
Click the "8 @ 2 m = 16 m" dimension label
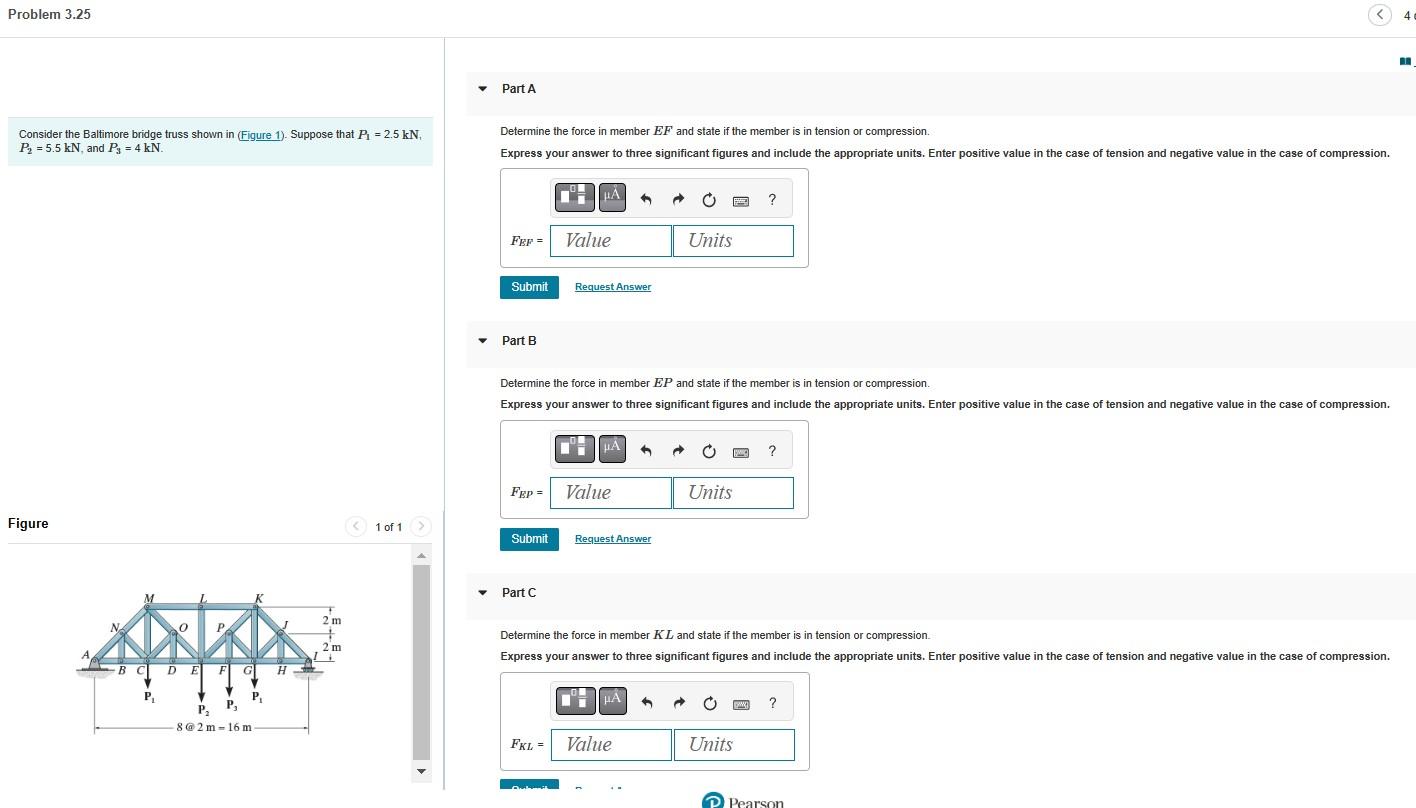[214, 727]
